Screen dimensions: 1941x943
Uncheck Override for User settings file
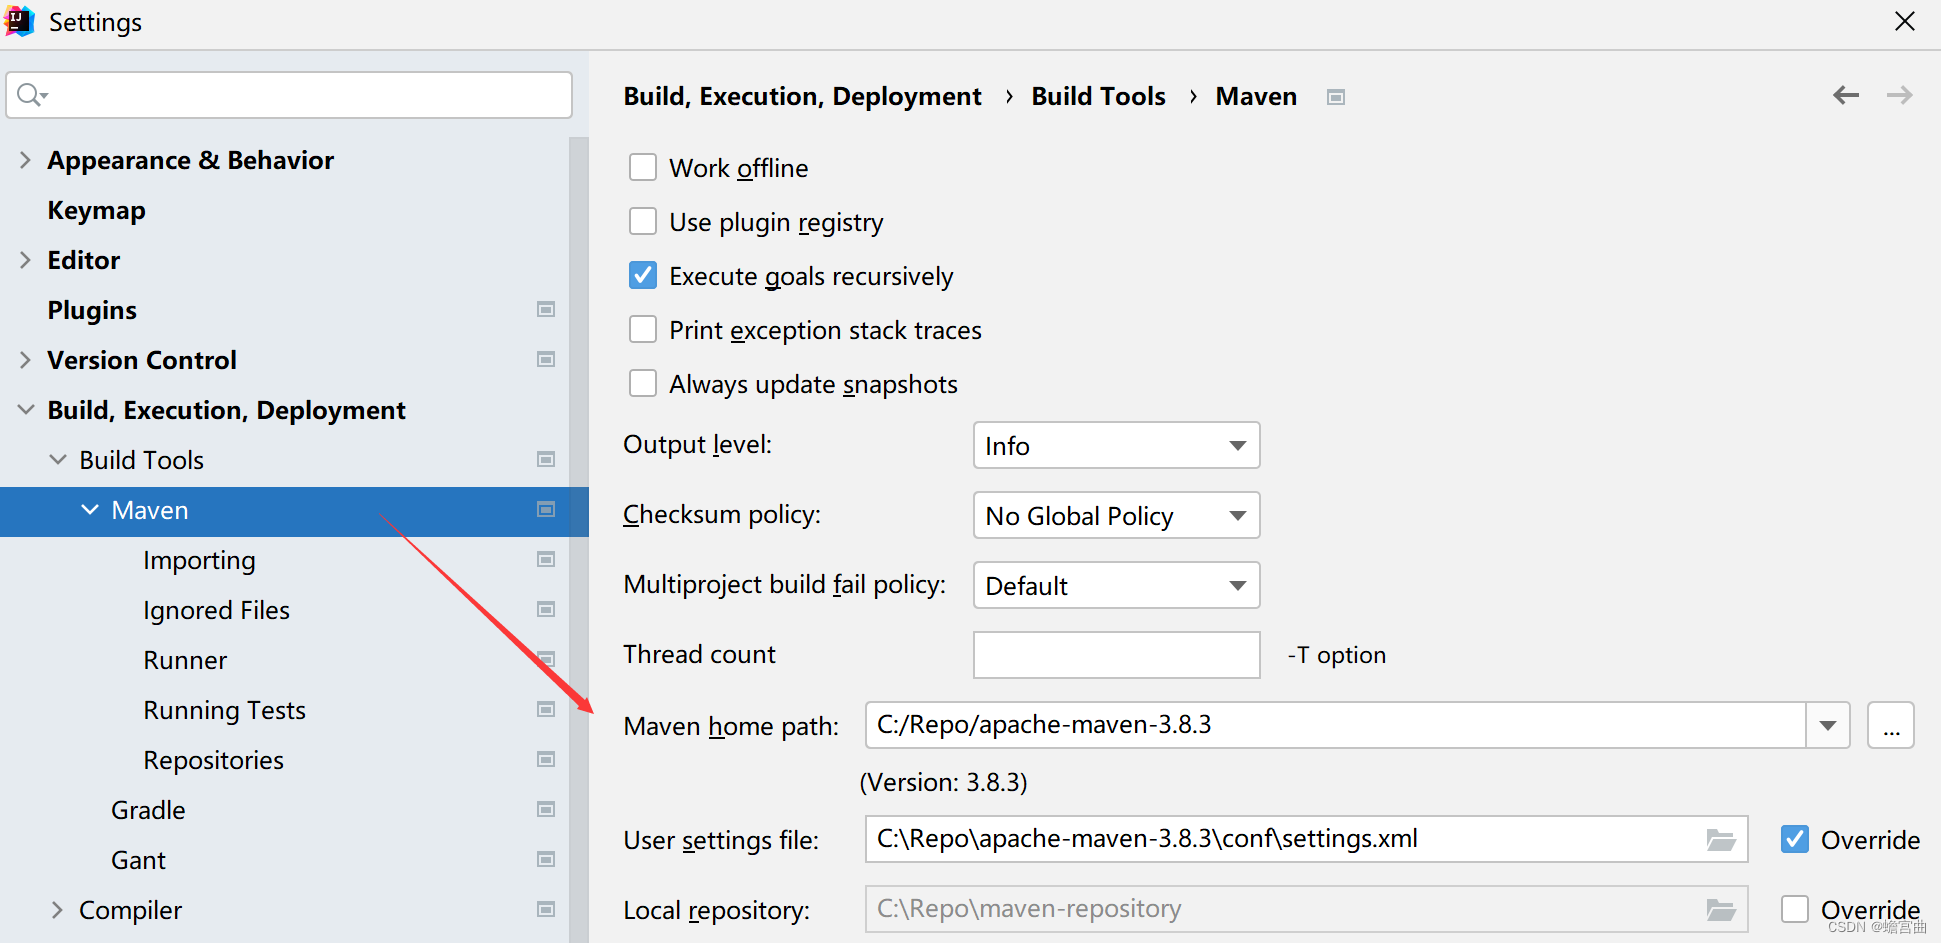click(x=1795, y=839)
